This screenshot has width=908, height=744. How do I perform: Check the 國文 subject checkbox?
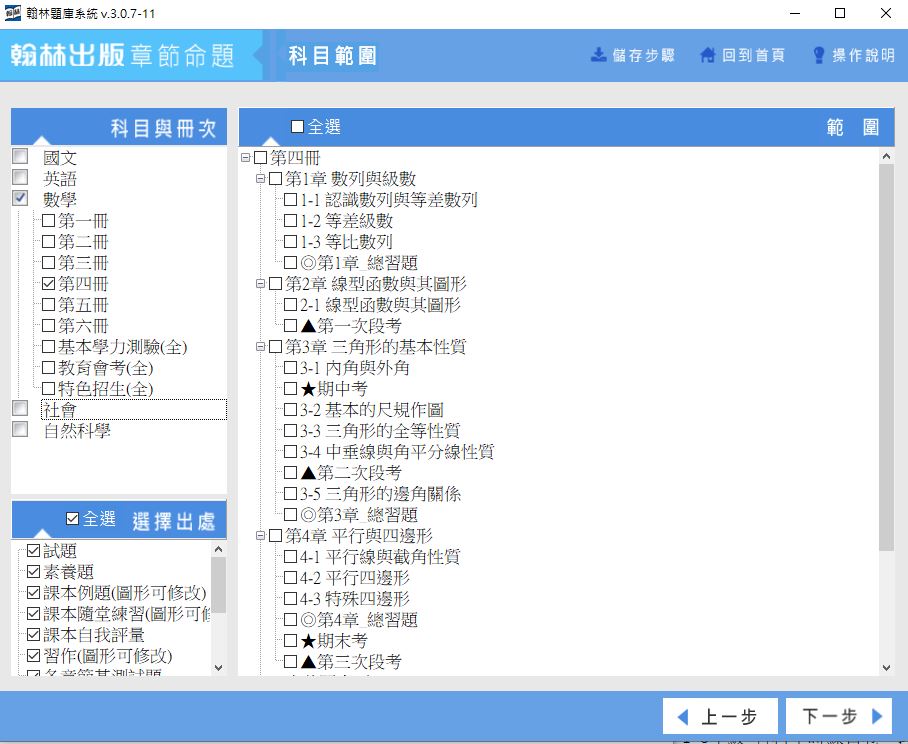pos(20,156)
